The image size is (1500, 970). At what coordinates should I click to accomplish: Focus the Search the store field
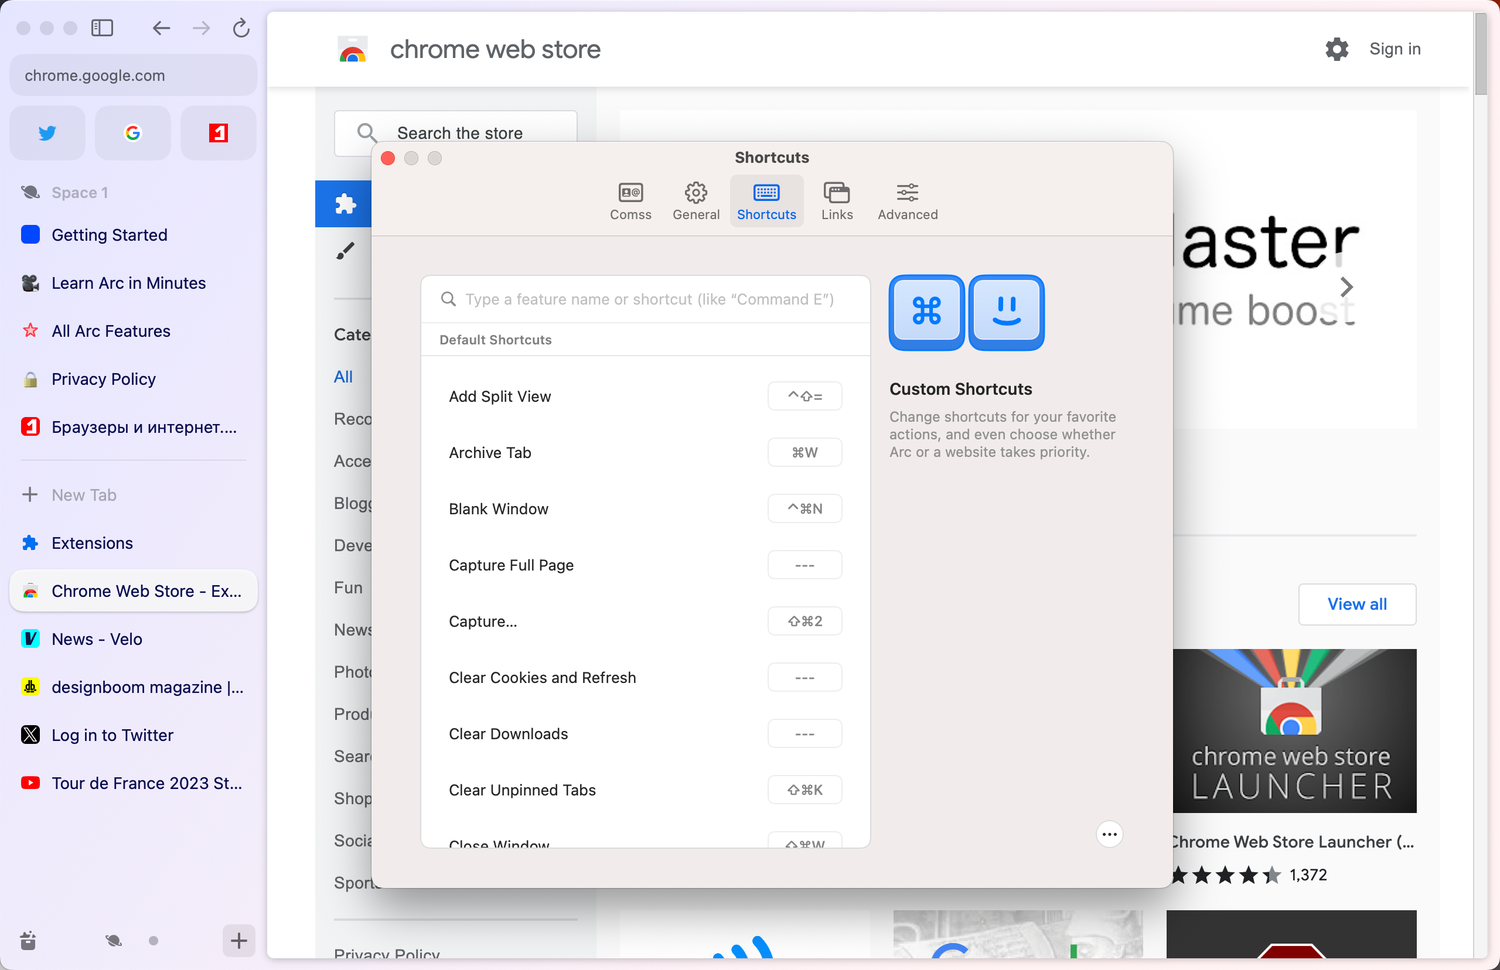click(456, 133)
